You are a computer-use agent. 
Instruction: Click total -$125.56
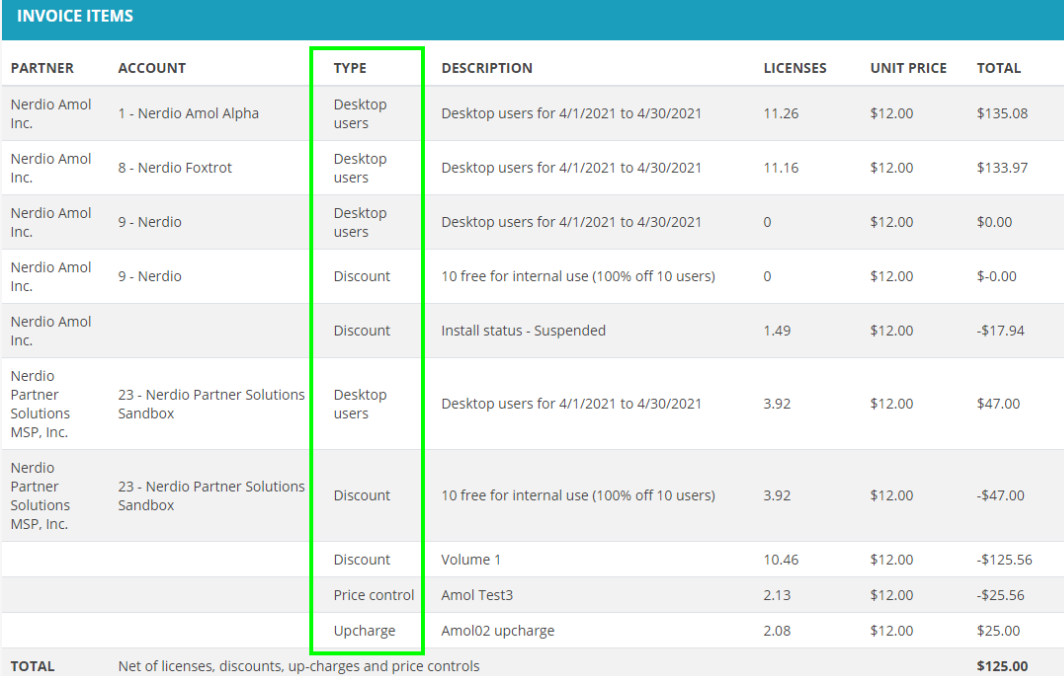click(1004, 560)
